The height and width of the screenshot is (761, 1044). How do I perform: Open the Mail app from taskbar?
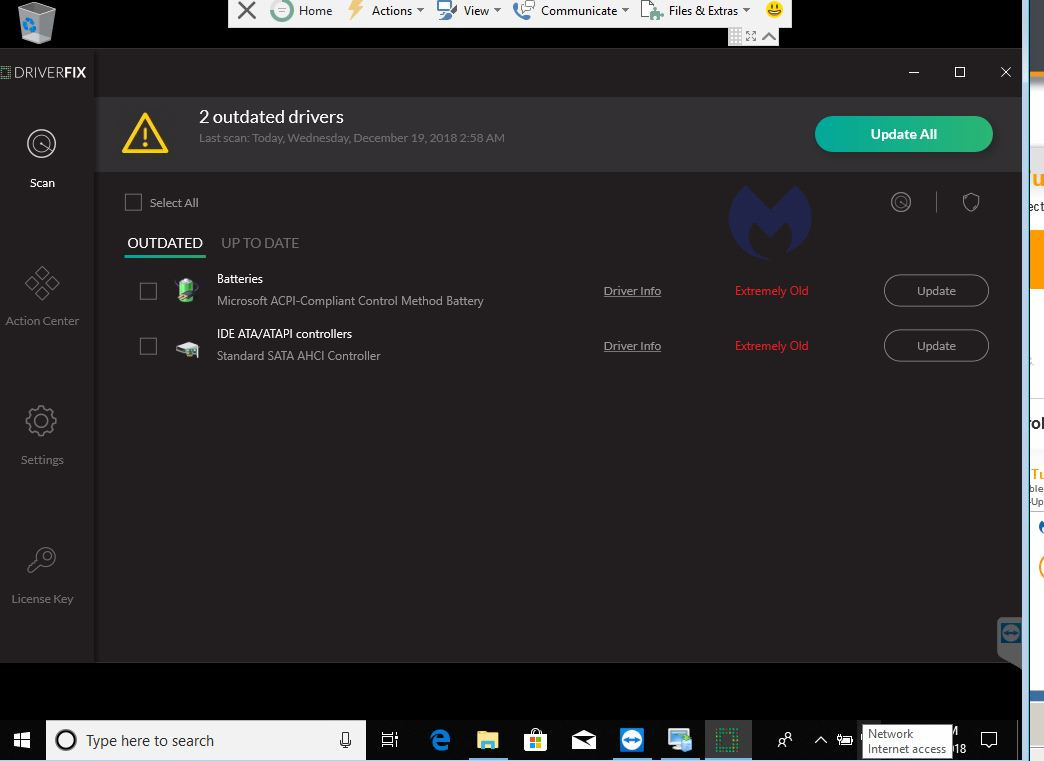tap(584, 740)
